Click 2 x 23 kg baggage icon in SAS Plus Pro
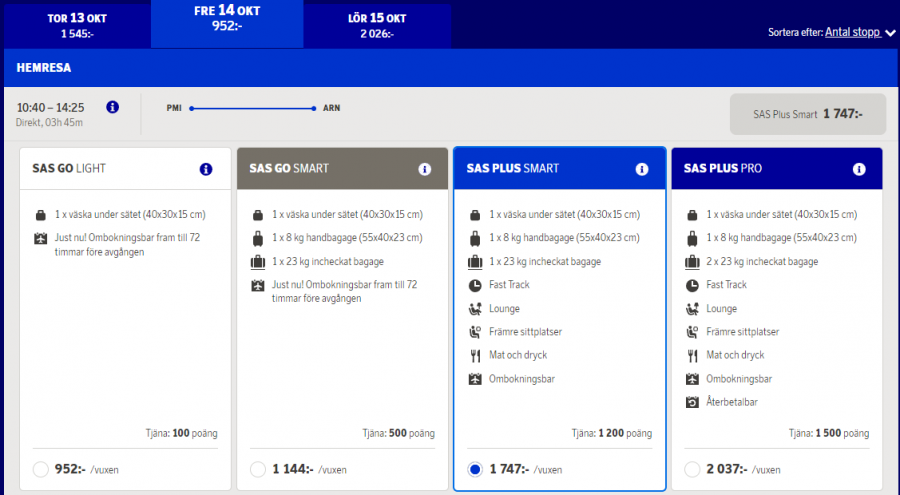This screenshot has width=900, height=495. (692, 262)
